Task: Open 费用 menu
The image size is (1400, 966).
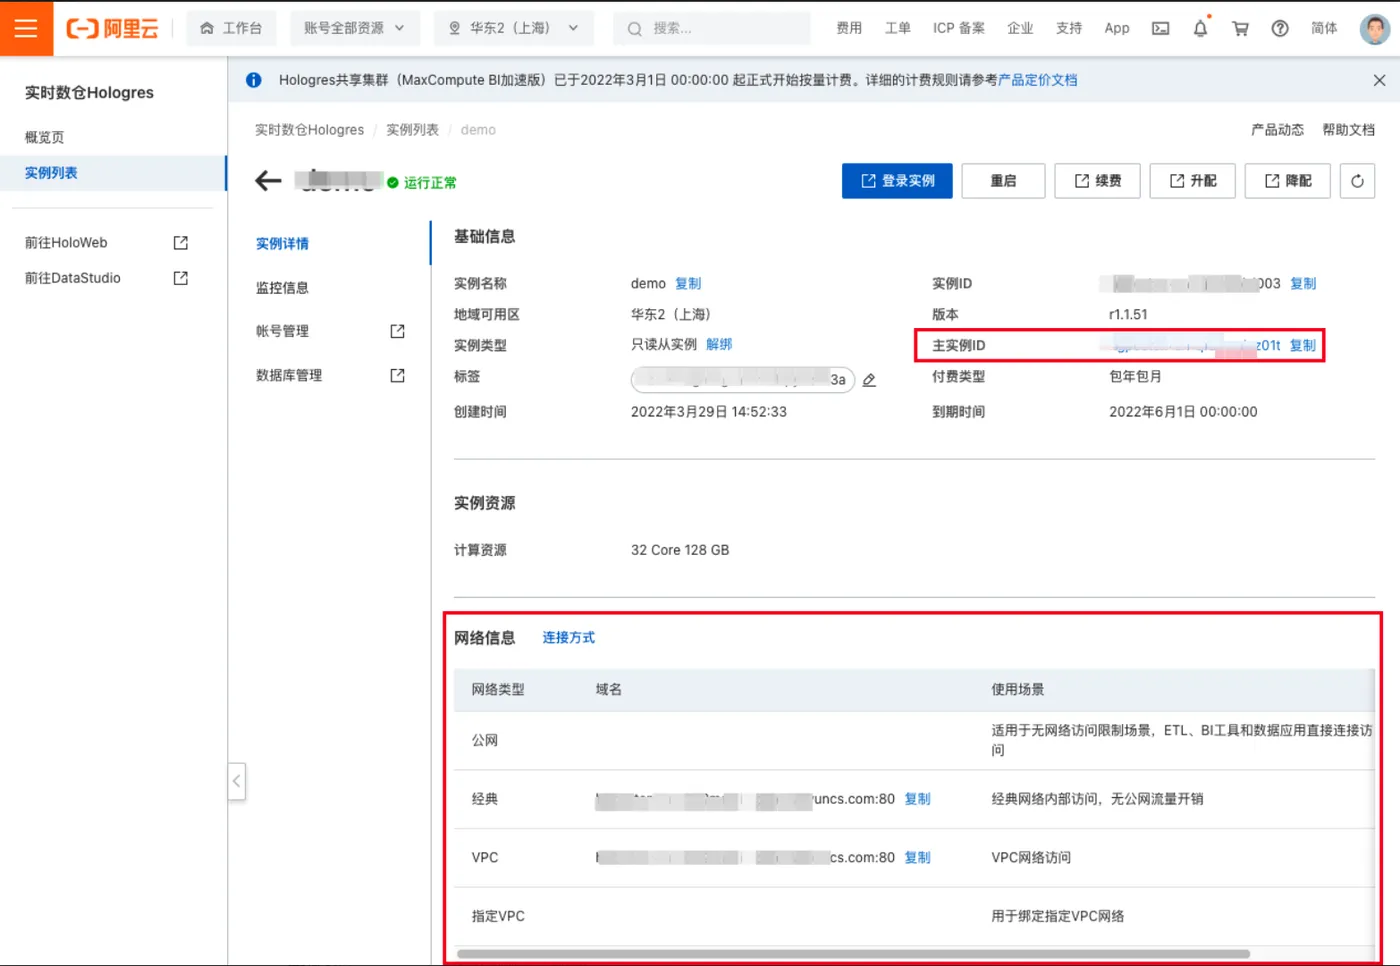Action: (849, 28)
